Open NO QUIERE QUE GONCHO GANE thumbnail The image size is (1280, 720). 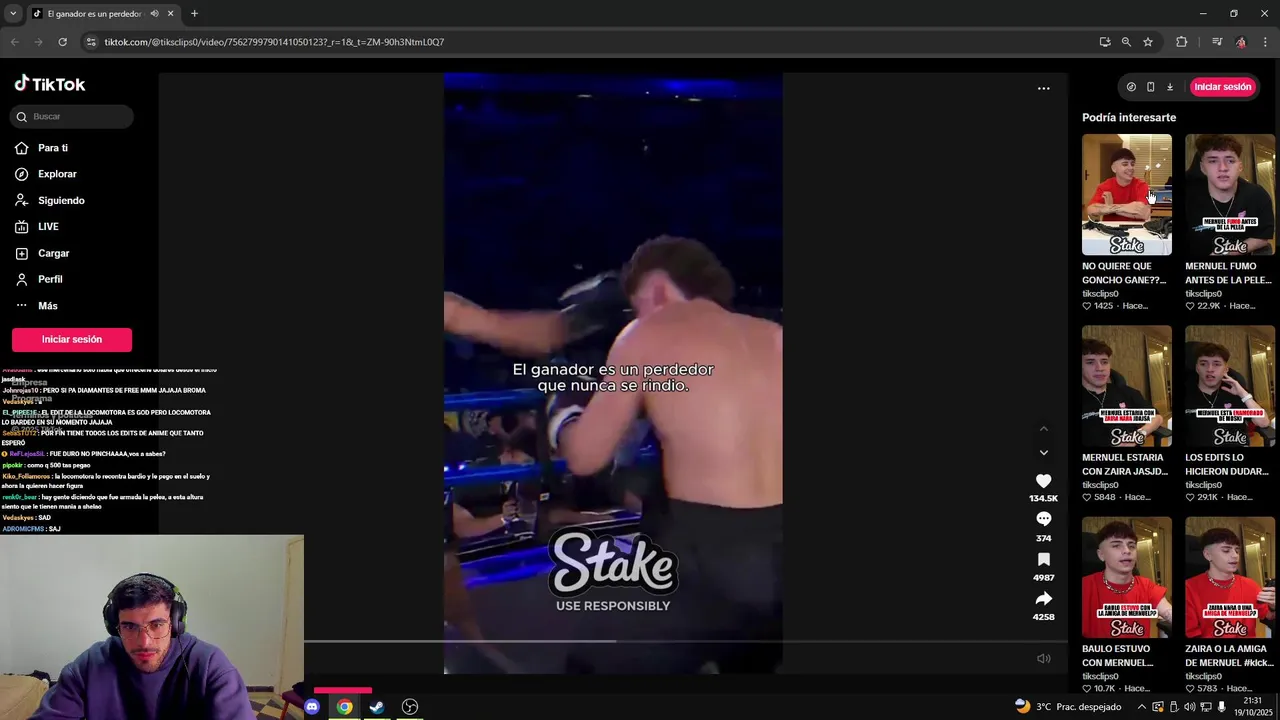[x=1126, y=194]
